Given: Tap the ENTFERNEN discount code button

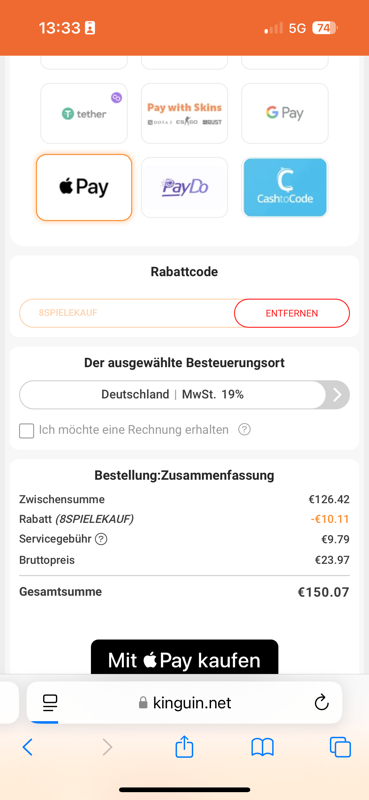Looking at the screenshot, I should (292, 313).
